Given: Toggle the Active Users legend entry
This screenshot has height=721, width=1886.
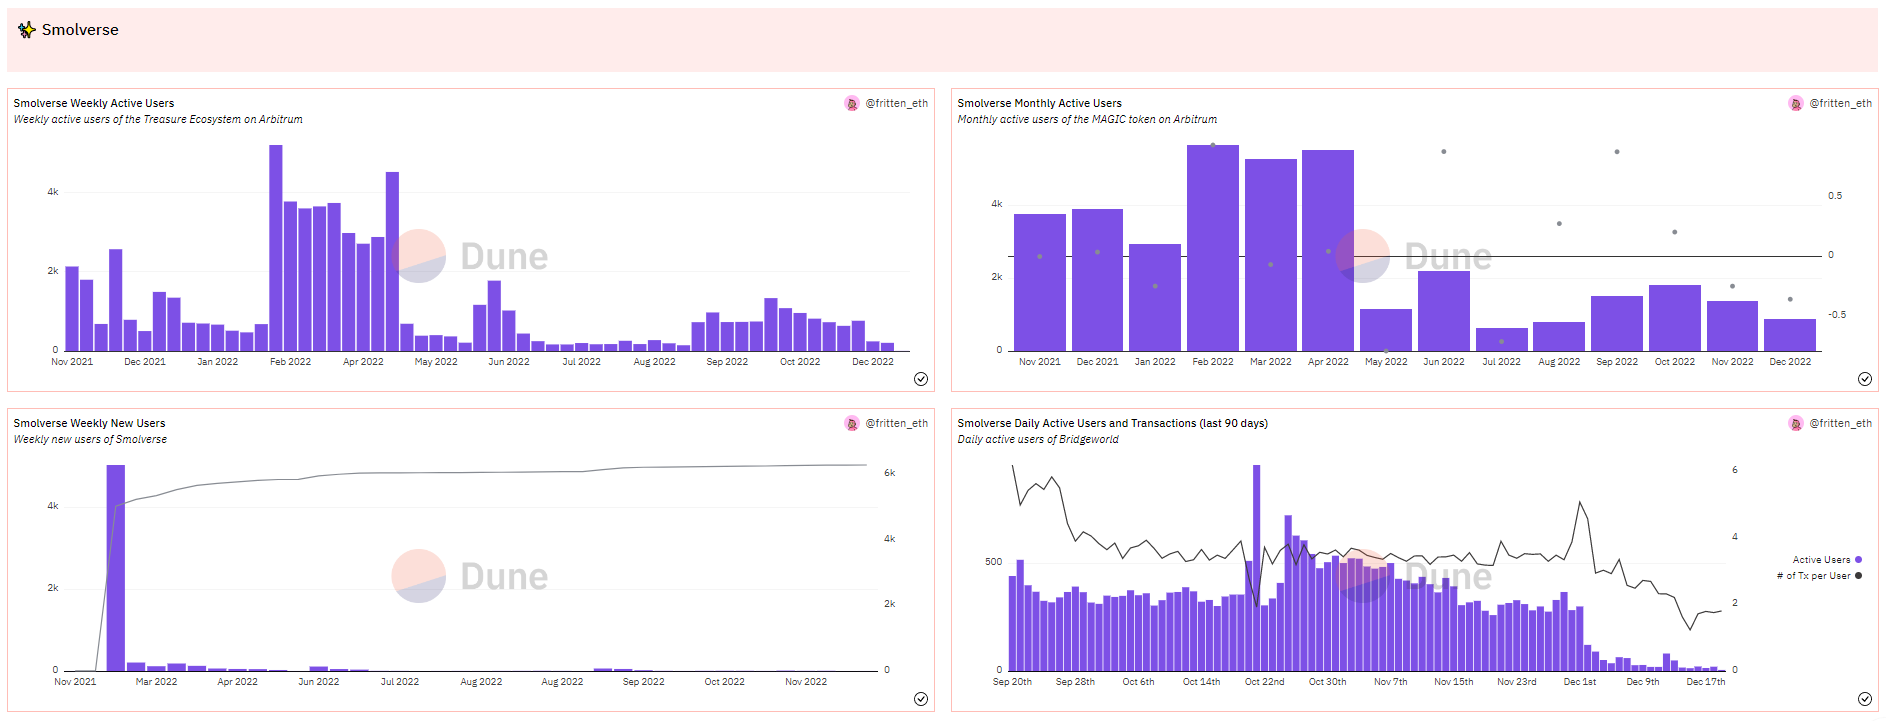Looking at the screenshot, I should [x=1827, y=560].
